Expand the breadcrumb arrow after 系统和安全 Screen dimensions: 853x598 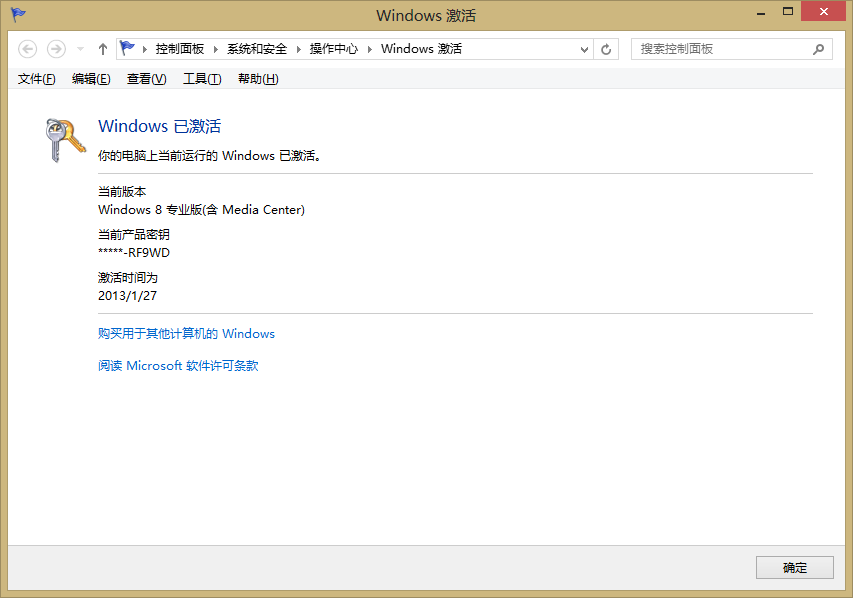coord(298,49)
